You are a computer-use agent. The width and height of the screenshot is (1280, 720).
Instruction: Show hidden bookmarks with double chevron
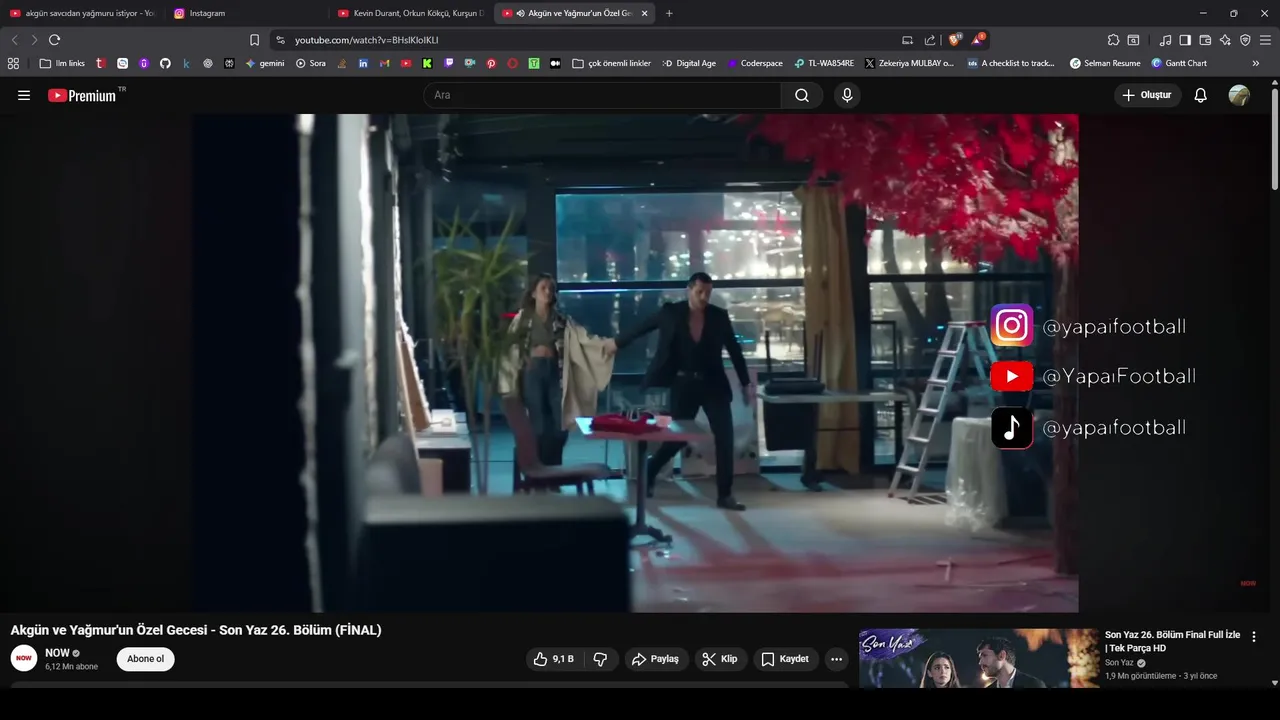(x=1256, y=63)
